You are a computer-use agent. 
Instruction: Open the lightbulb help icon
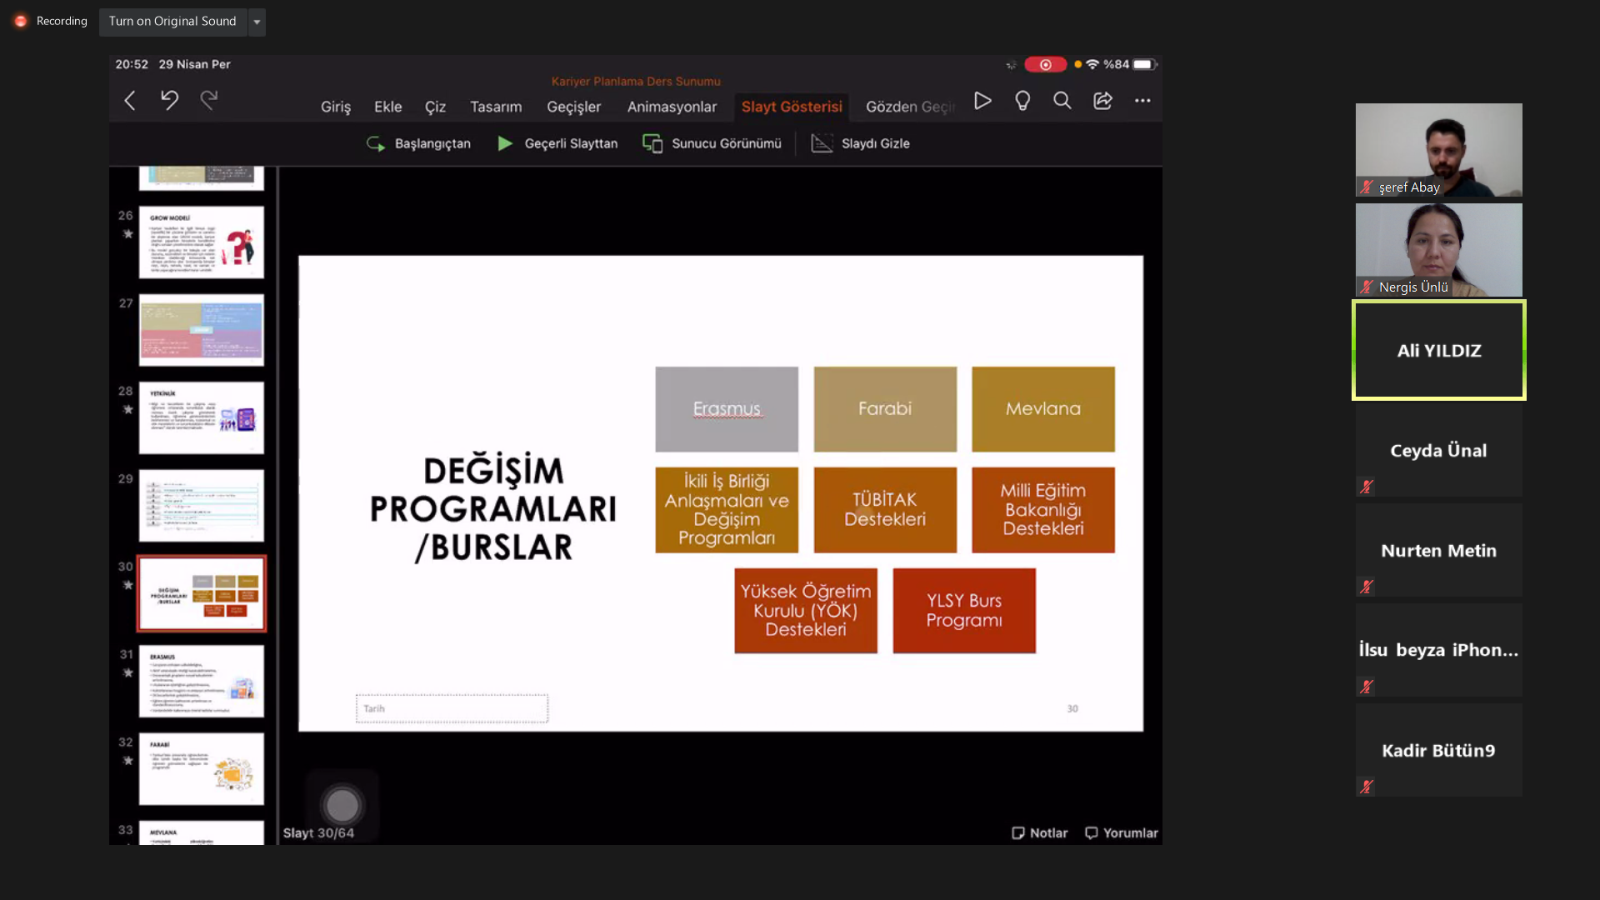[x=1022, y=100]
